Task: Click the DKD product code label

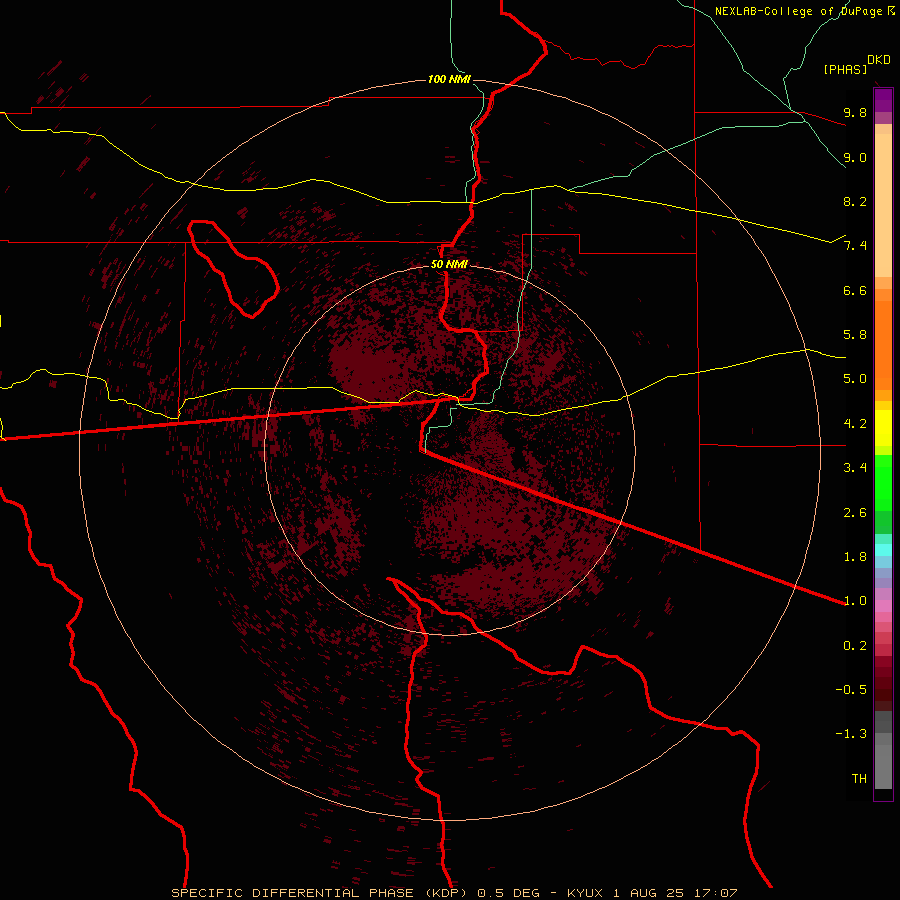Action: (x=879, y=60)
